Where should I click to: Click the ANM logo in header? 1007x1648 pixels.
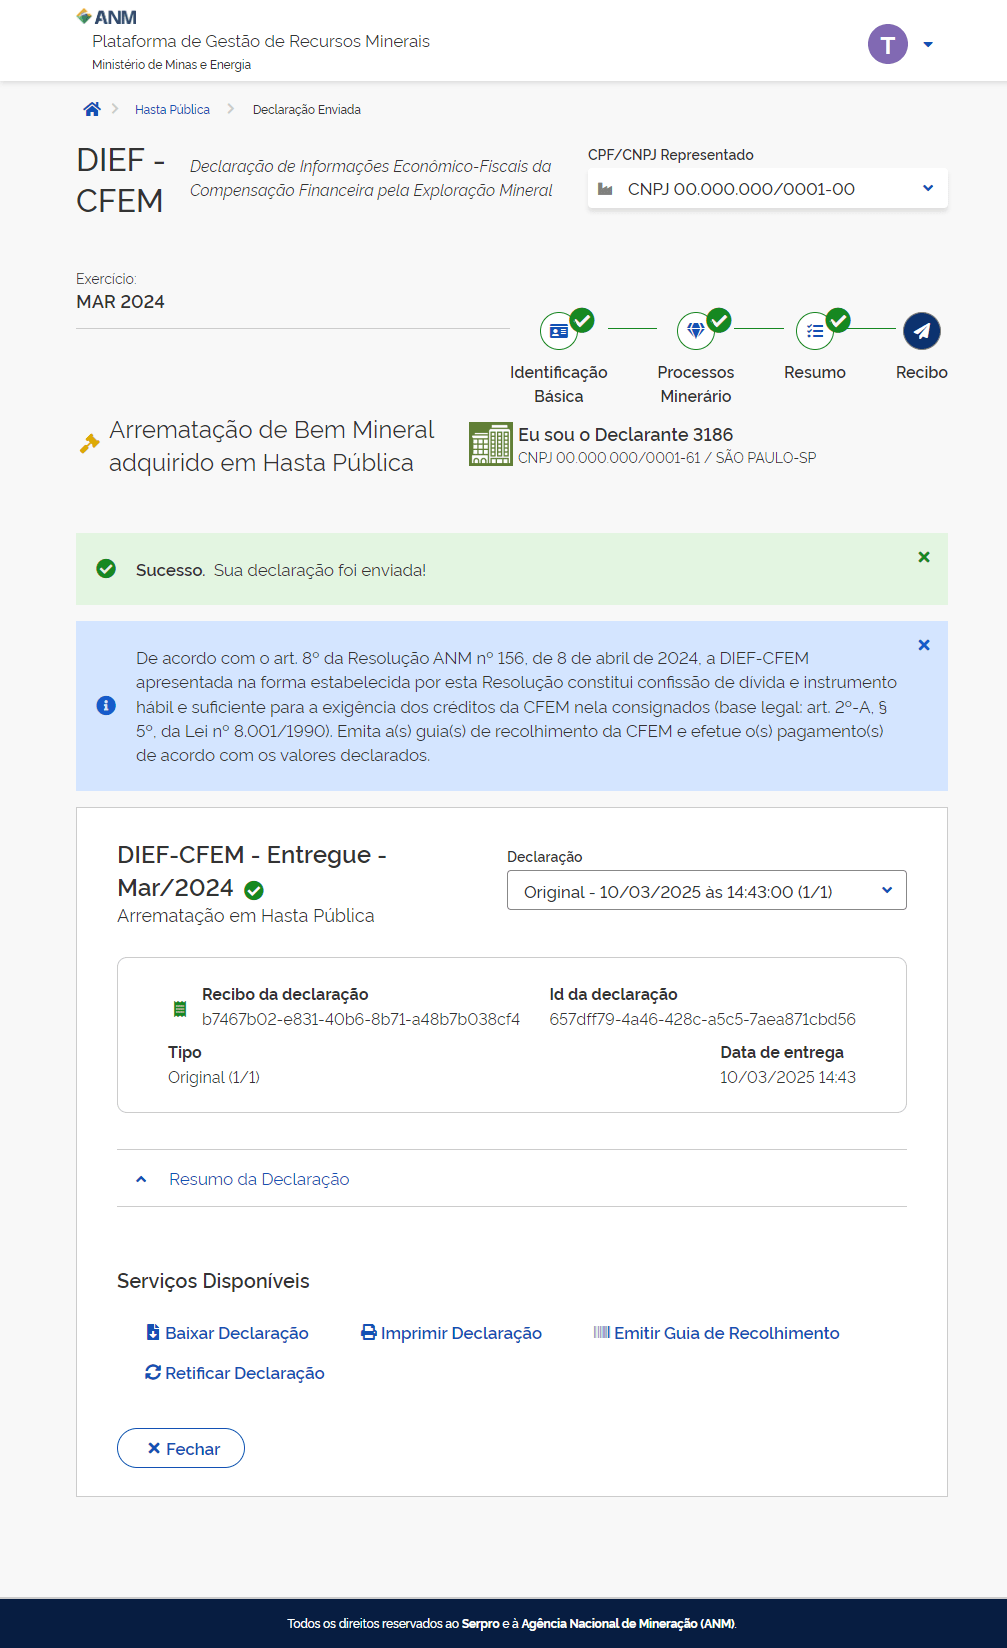[x=107, y=17]
